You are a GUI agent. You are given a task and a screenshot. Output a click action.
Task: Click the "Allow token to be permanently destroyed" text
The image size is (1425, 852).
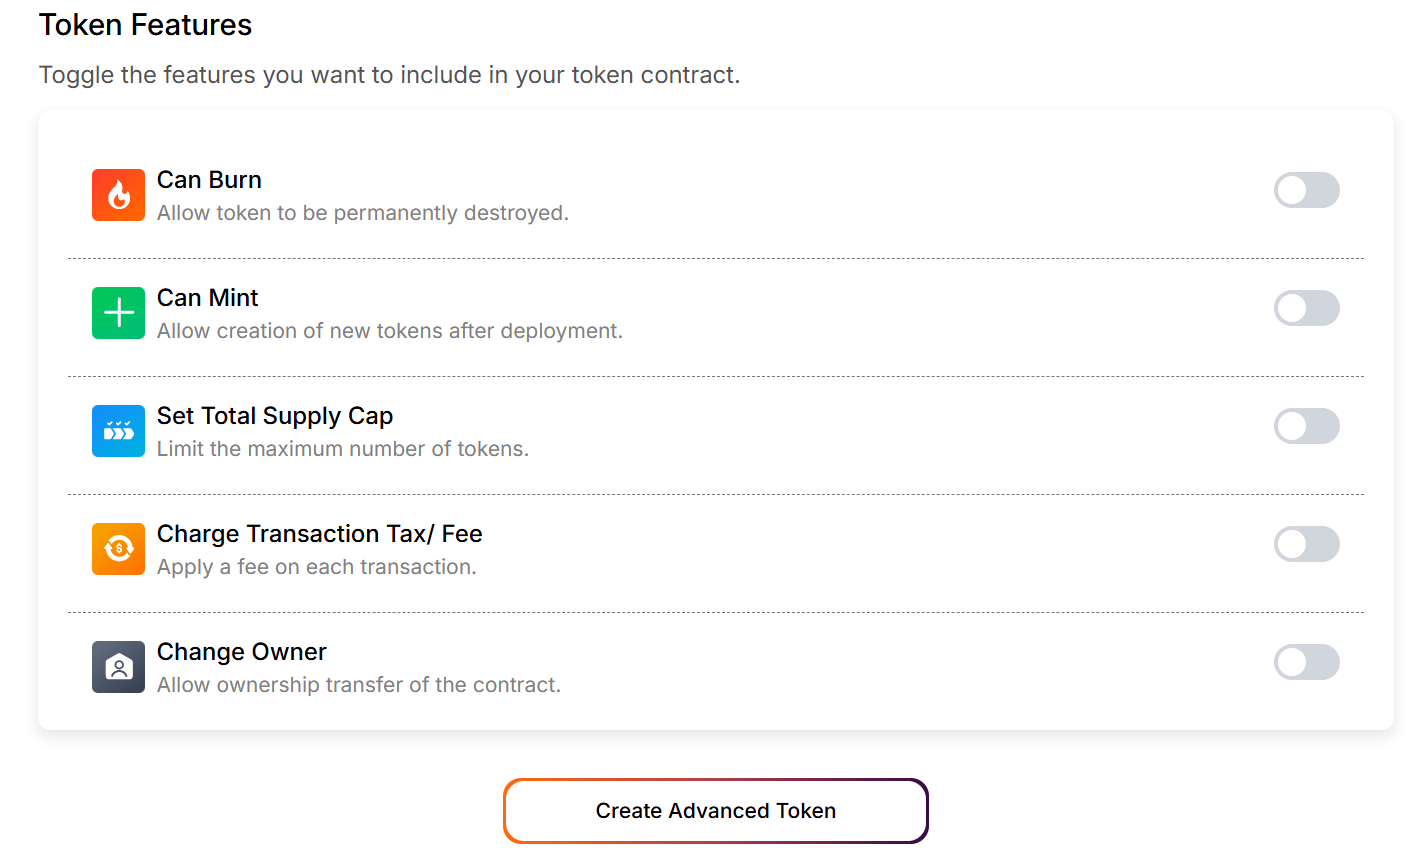pyautogui.click(x=362, y=213)
